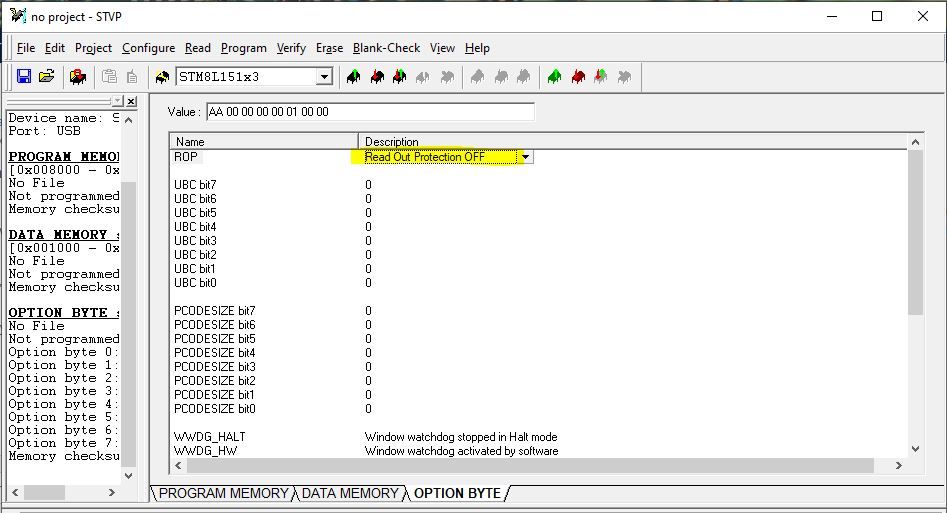
Task: Click the OPTION BYTE heading in the left pane
Action: [x=64, y=312]
